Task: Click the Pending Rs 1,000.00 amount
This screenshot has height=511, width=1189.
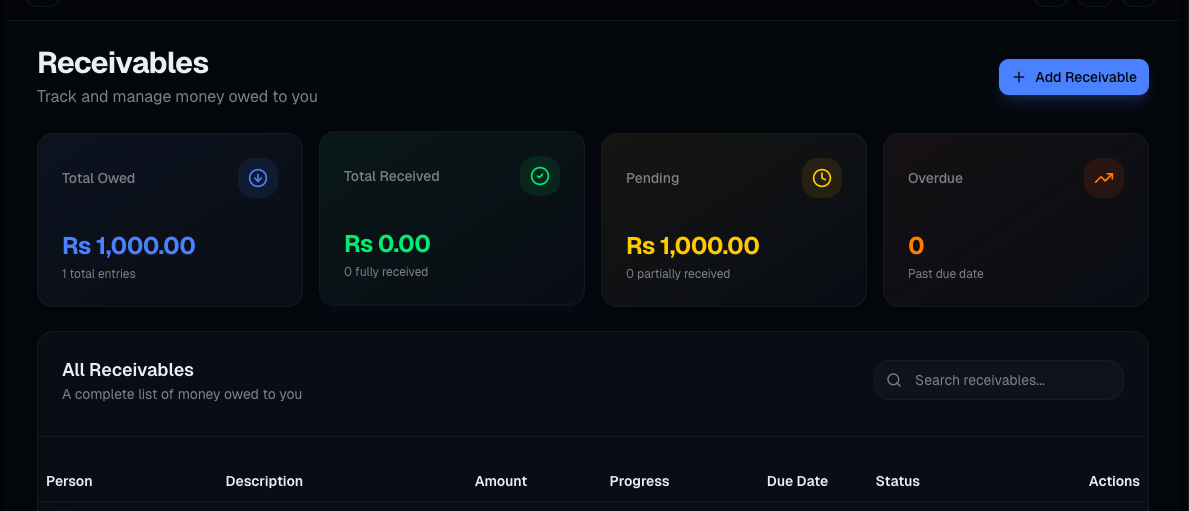Action: click(692, 245)
